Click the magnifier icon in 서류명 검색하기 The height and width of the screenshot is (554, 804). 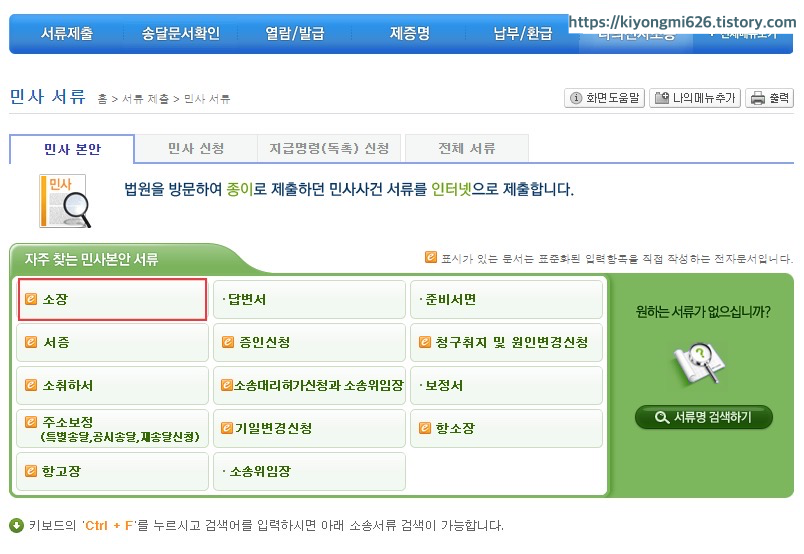pos(662,418)
